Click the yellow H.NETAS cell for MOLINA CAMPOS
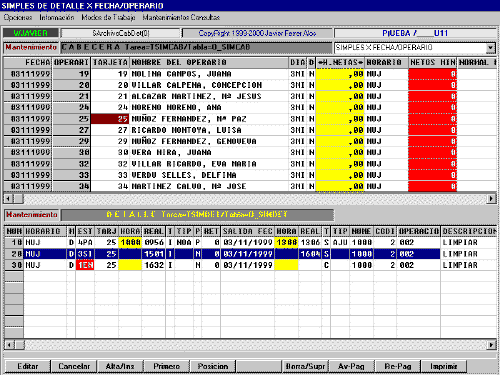The height and width of the screenshot is (375, 500). coord(340,74)
